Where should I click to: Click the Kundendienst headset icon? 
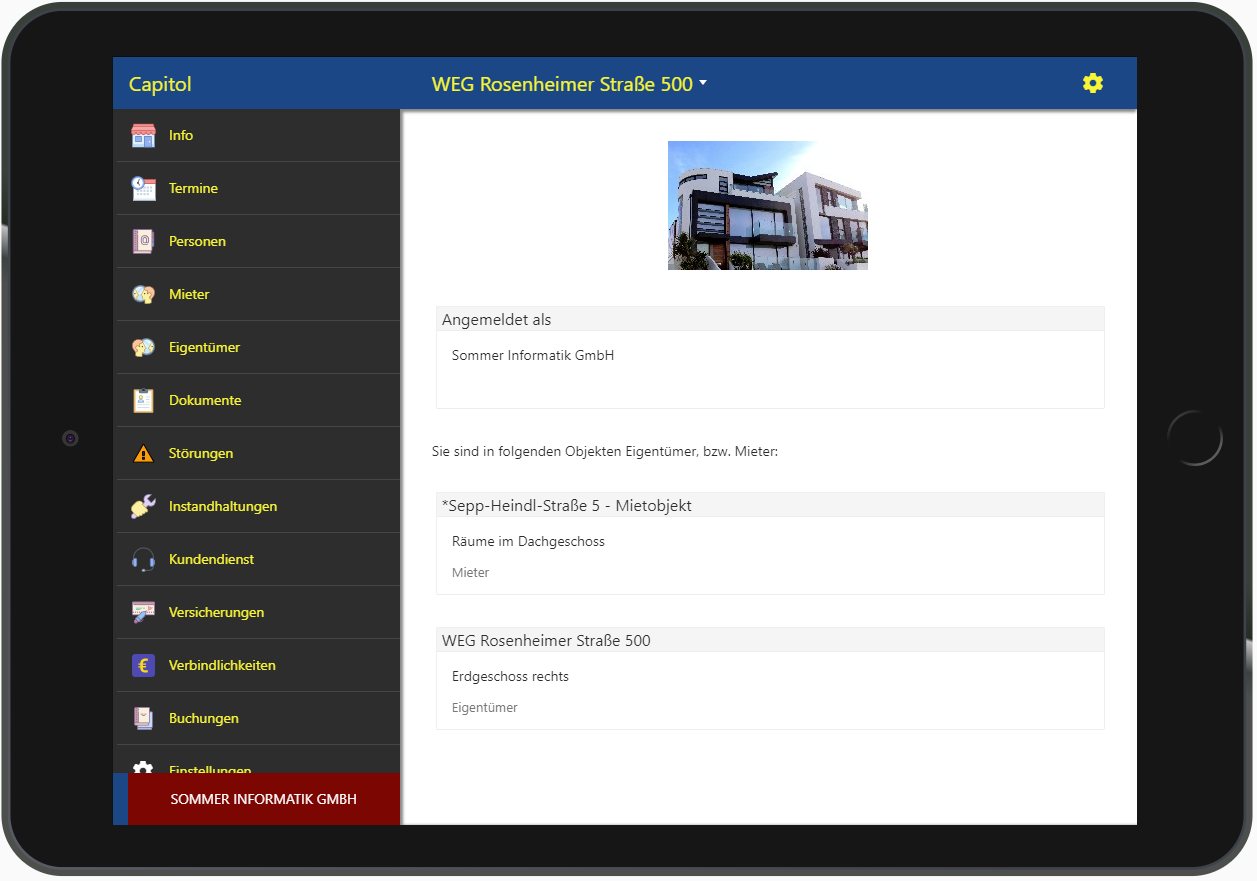[143, 560]
